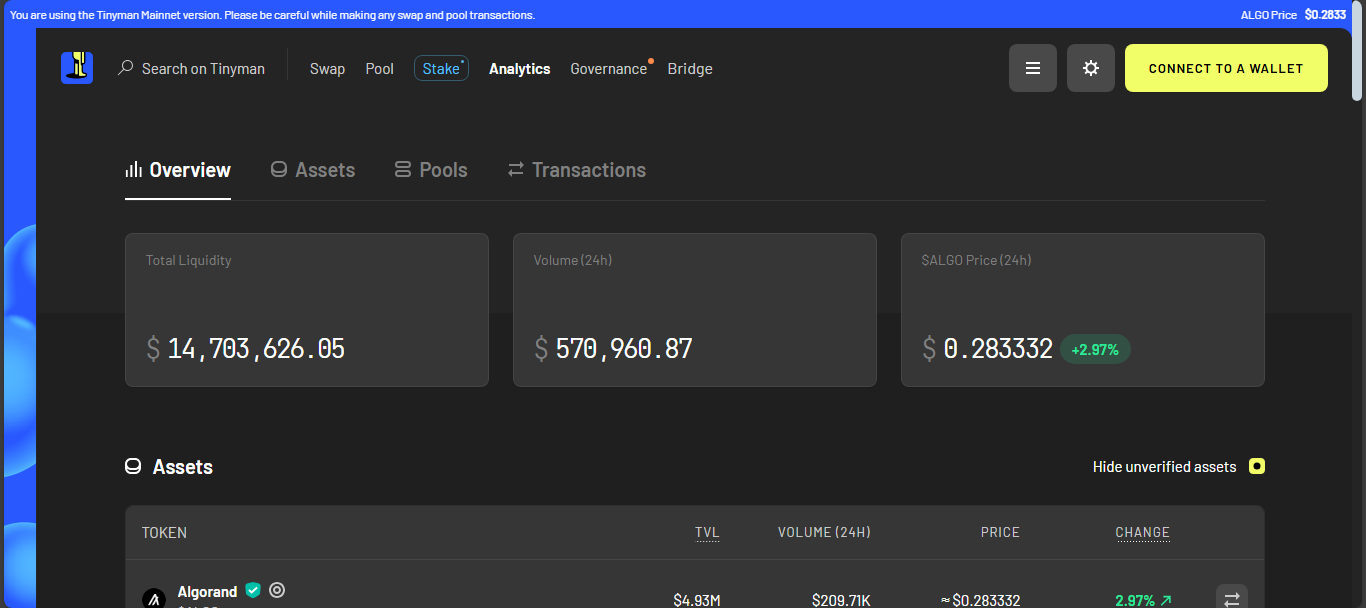Screen dimensions: 1366x608
Task: Switch to the Transactions tab
Action: pos(577,170)
